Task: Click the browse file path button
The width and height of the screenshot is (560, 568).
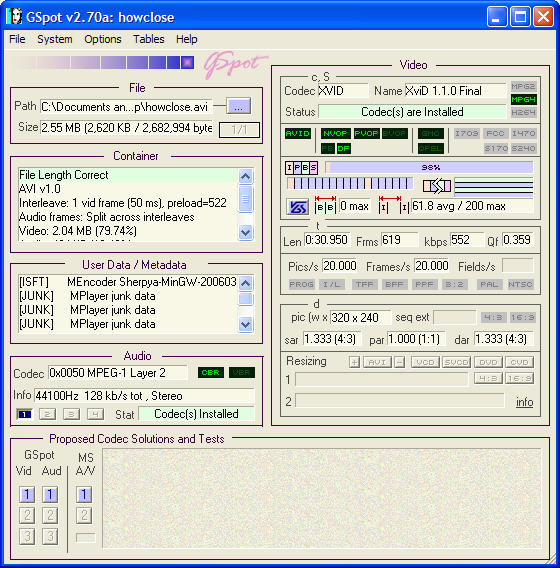Action: click(x=238, y=106)
